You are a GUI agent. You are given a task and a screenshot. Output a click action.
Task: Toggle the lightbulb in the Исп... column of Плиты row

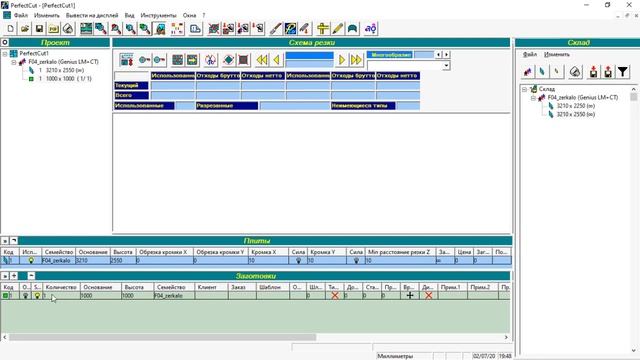tap(31, 260)
